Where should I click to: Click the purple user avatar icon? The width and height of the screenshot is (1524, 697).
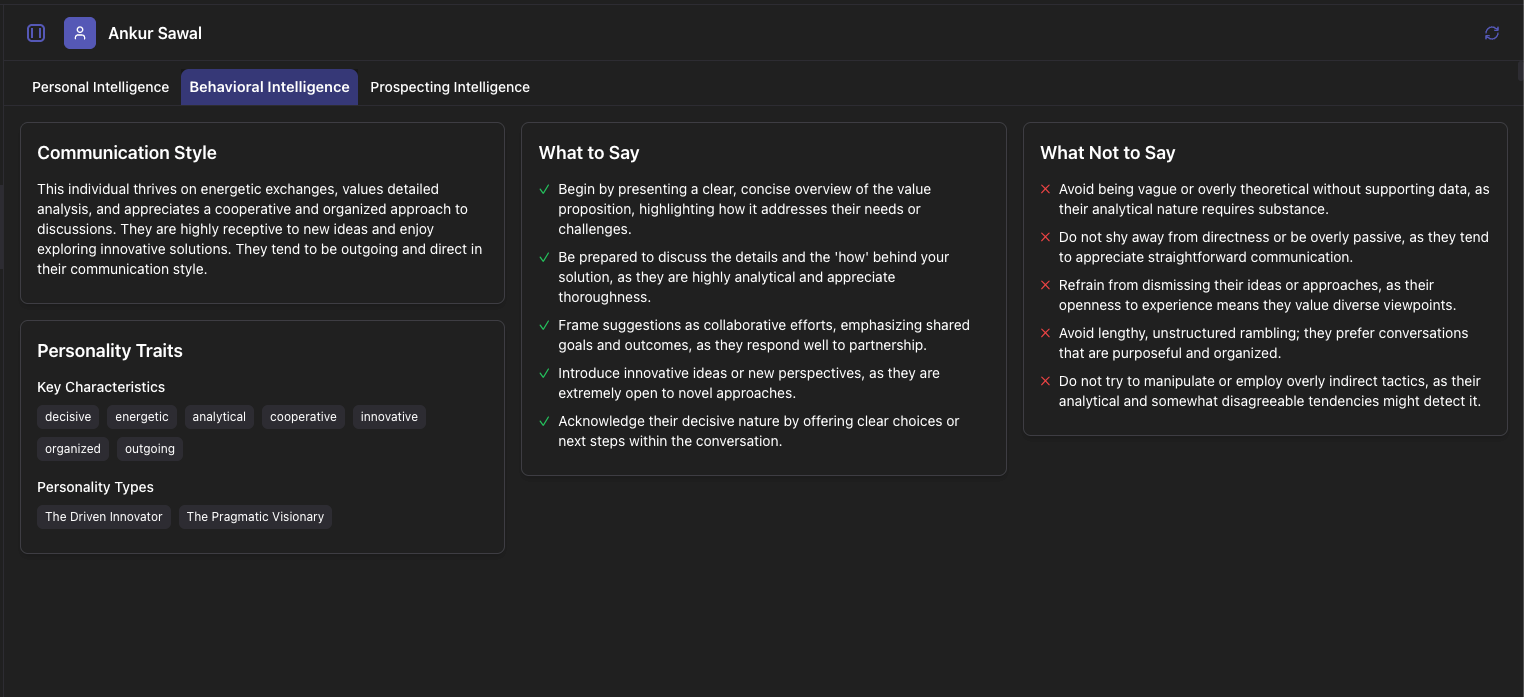tap(79, 32)
